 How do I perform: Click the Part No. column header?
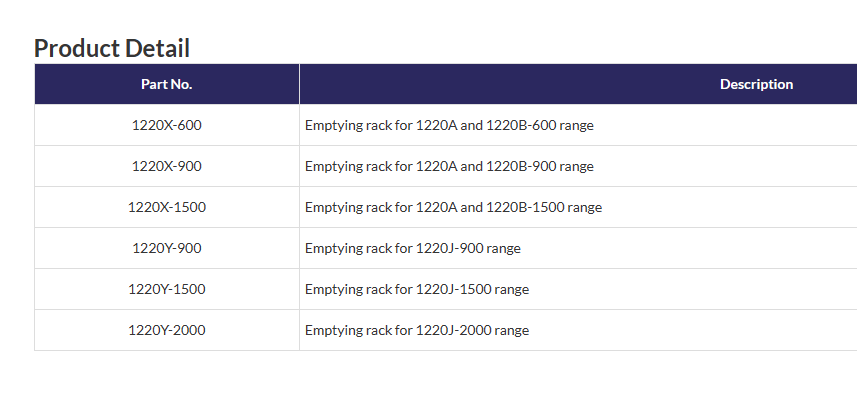click(166, 84)
